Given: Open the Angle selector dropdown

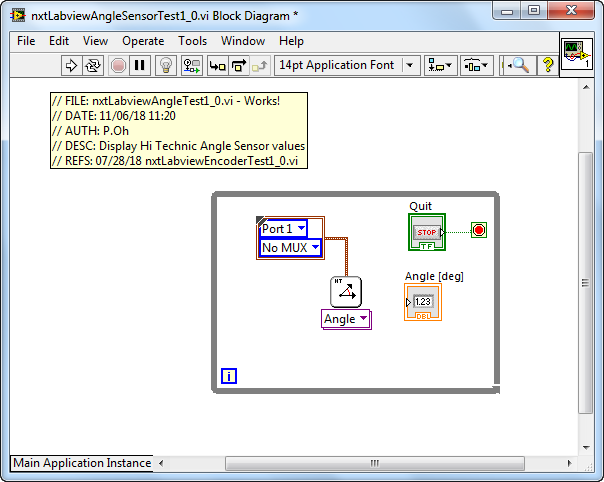Looking at the screenshot, I should [x=346, y=319].
